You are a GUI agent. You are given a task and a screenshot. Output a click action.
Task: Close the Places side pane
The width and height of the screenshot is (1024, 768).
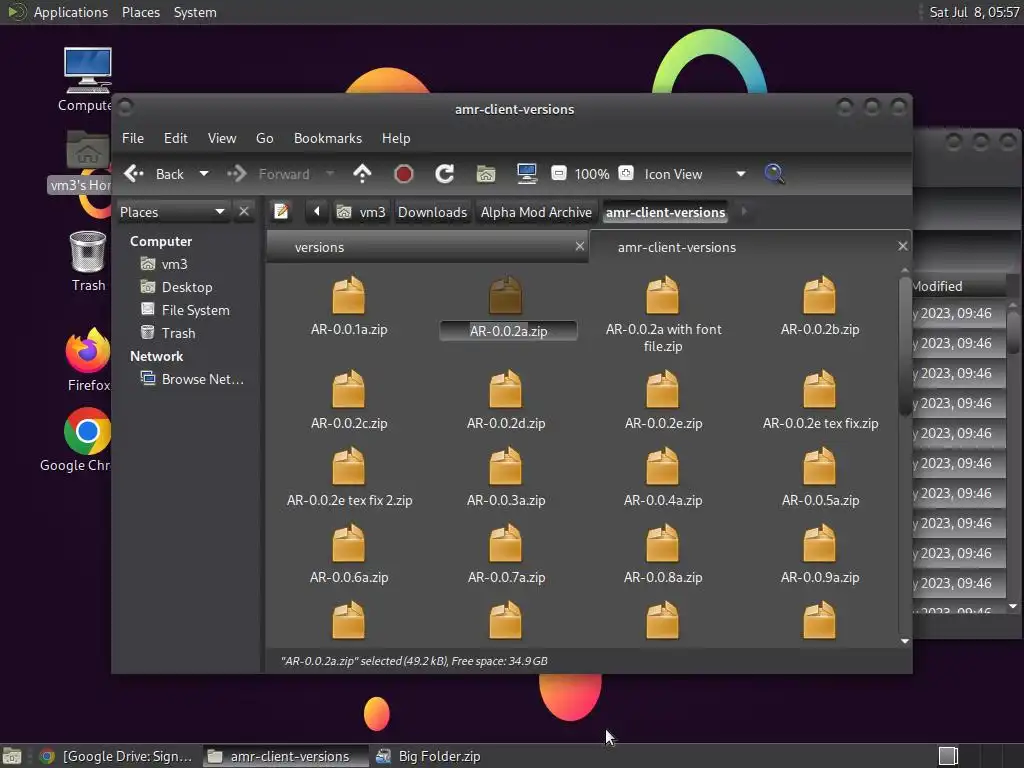244,212
